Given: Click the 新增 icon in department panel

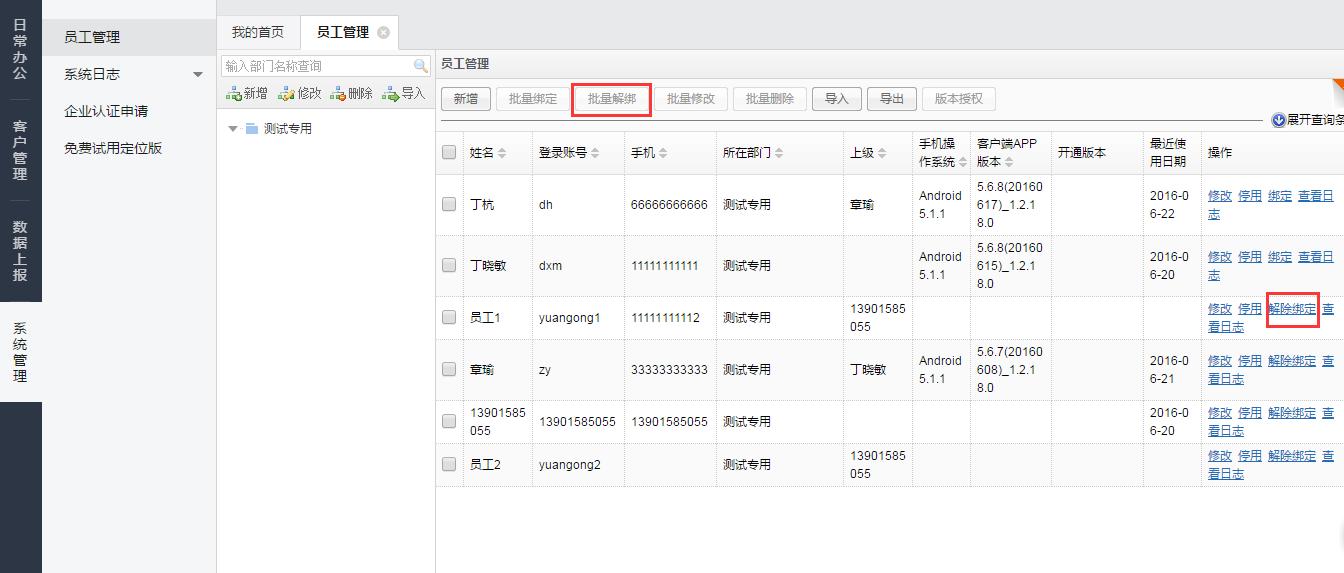Looking at the screenshot, I should 233,94.
